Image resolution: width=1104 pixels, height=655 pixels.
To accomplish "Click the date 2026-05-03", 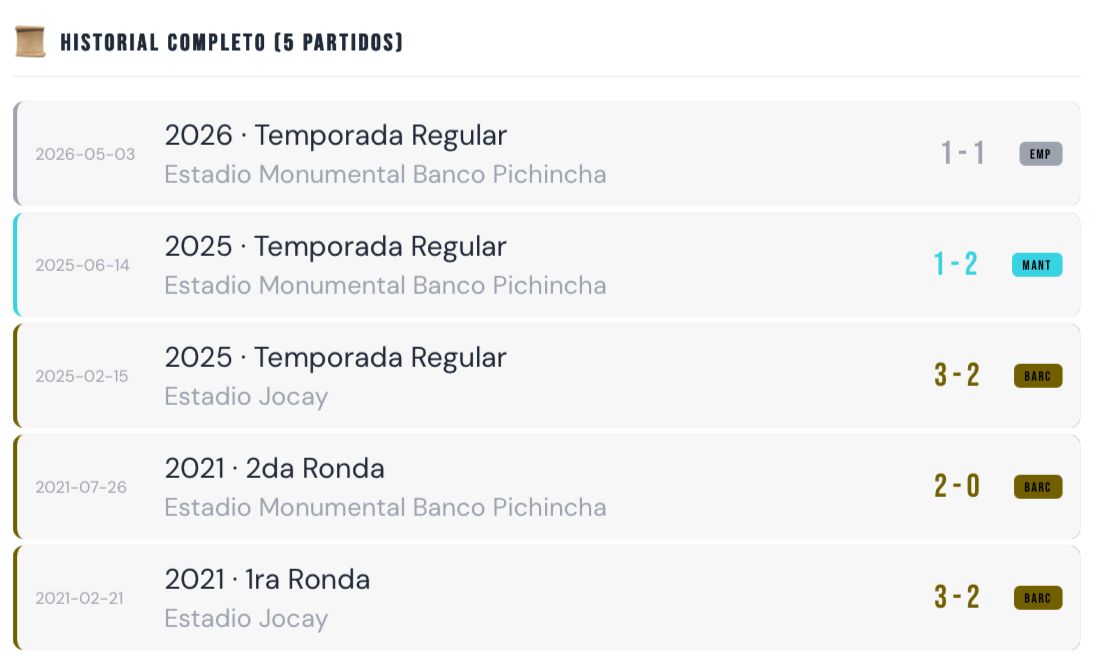I will click(85, 154).
